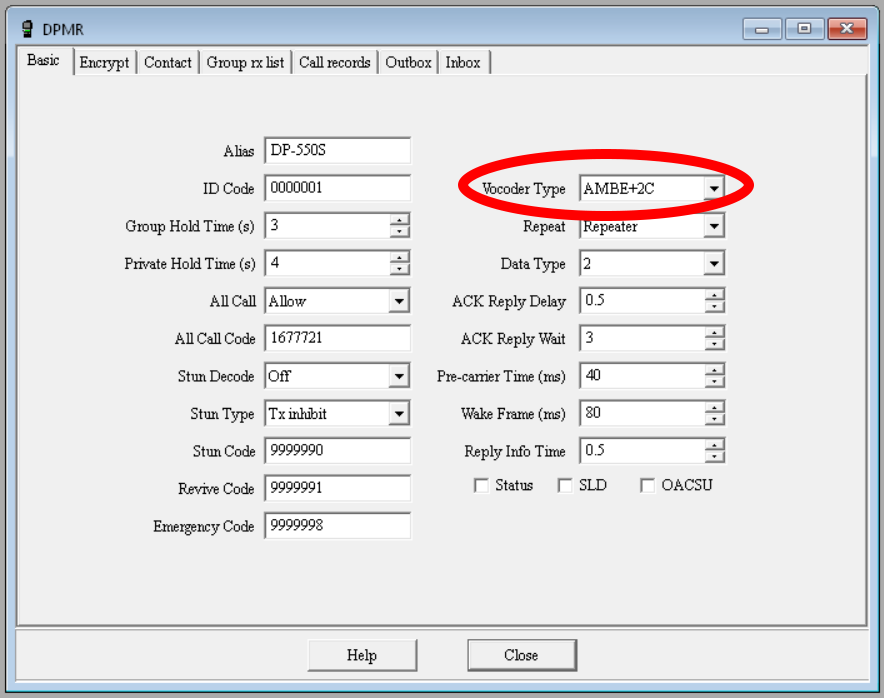Screen dimensions: 884x698
Task: Select the Inbox tab
Action: pos(463,62)
